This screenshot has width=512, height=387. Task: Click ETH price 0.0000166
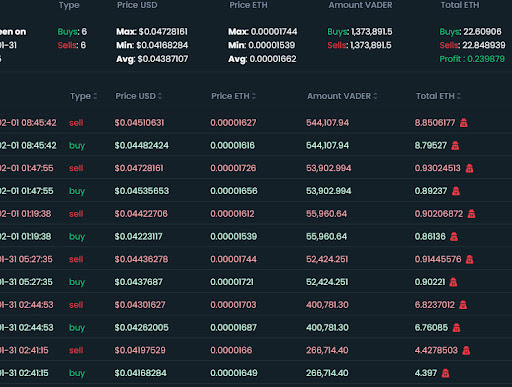(x=231, y=350)
